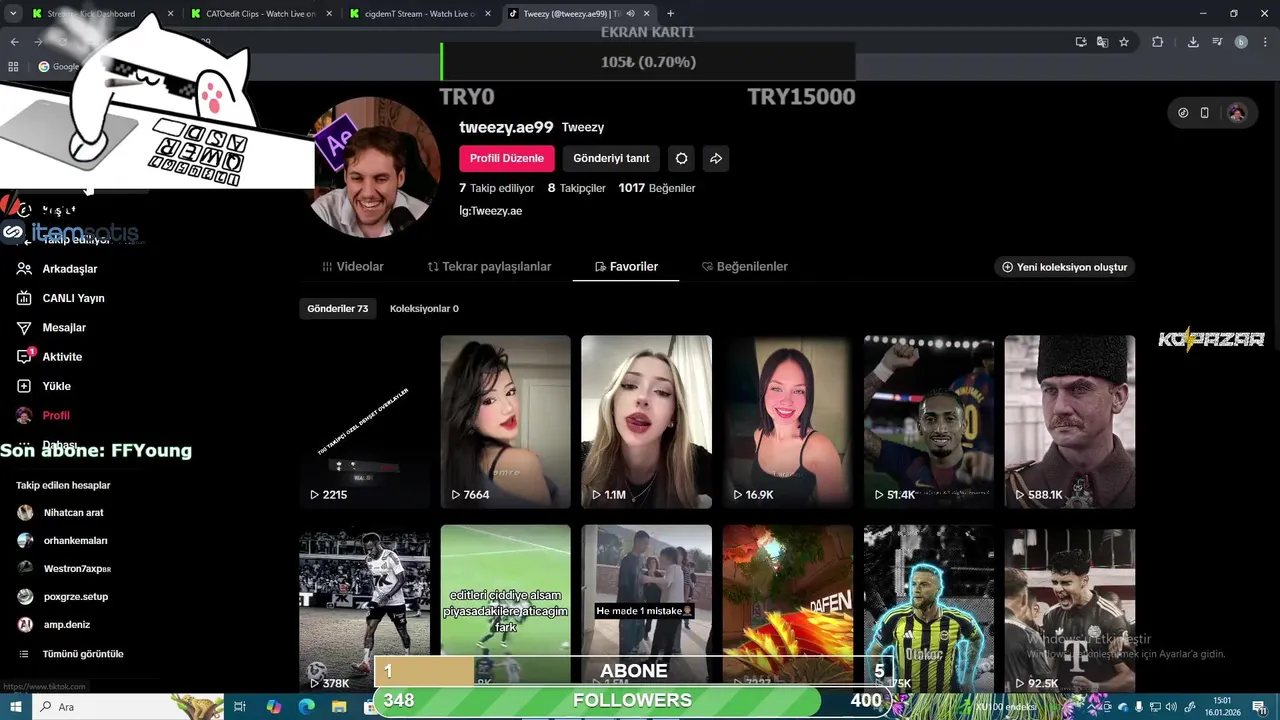Image resolution: width=1280 pixels, height=720 pixels.
Task: Open Microsoft Edge from taskbar
Action: coord(307,707)
